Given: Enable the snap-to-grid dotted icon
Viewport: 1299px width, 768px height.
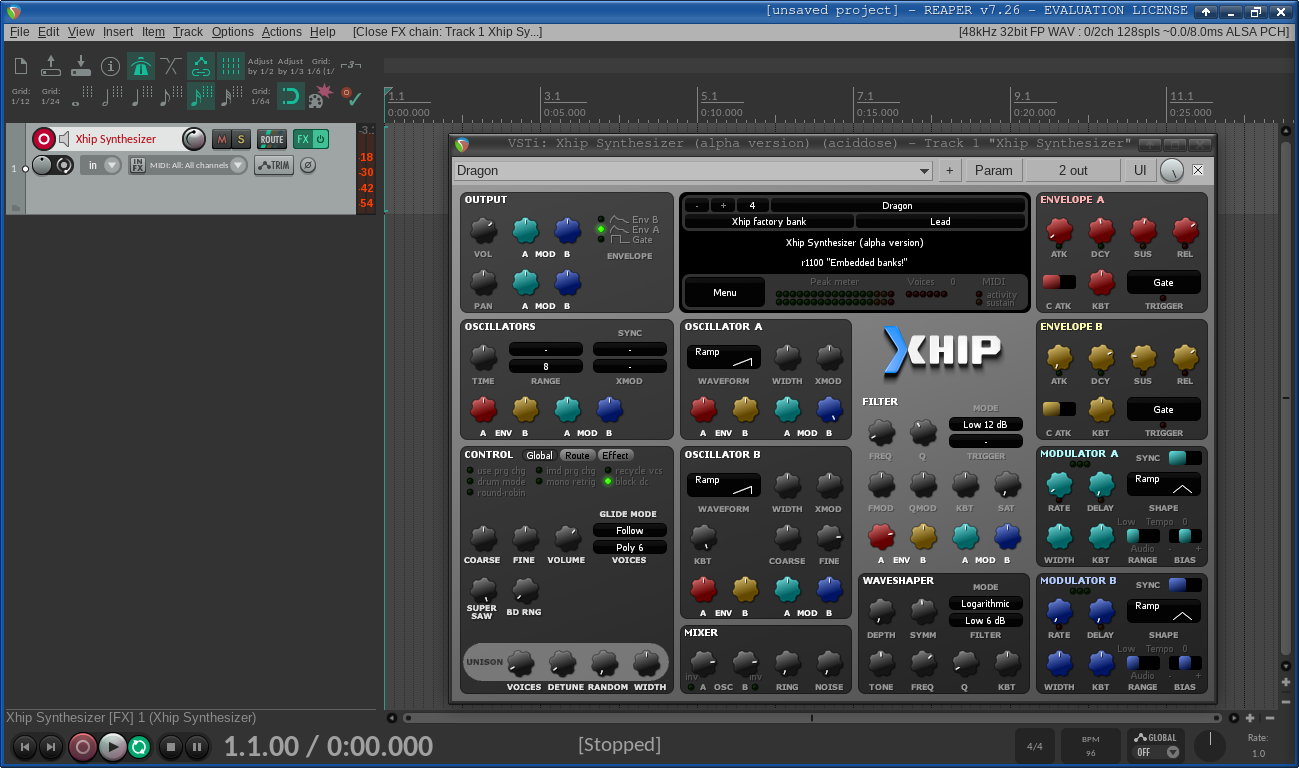Looking at the screenshot, I should tap(231, 66).
